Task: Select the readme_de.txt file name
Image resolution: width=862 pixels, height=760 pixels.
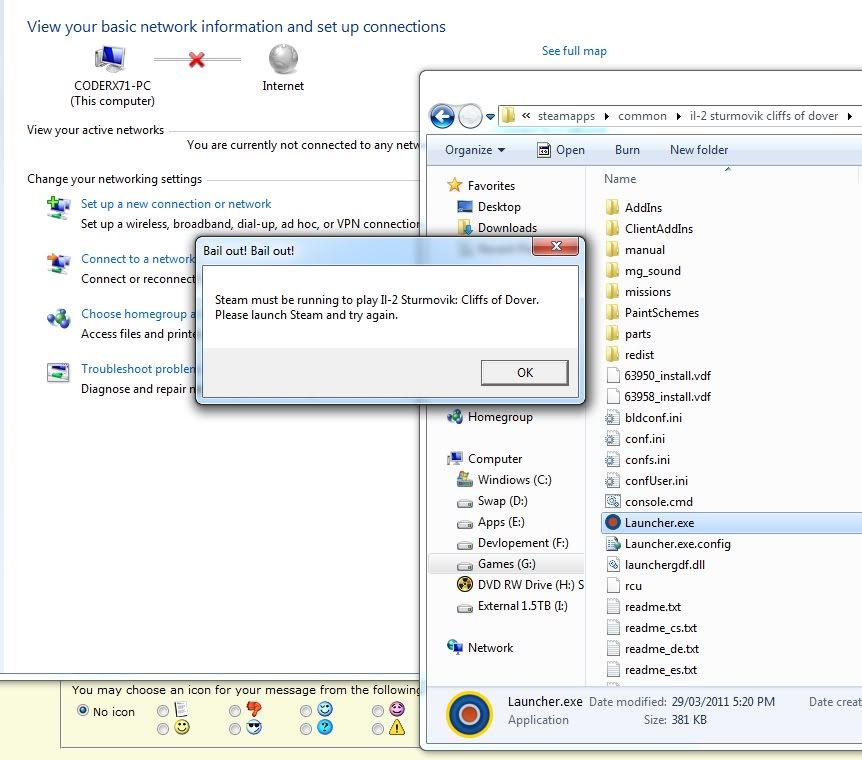Action: pos(662,649)
